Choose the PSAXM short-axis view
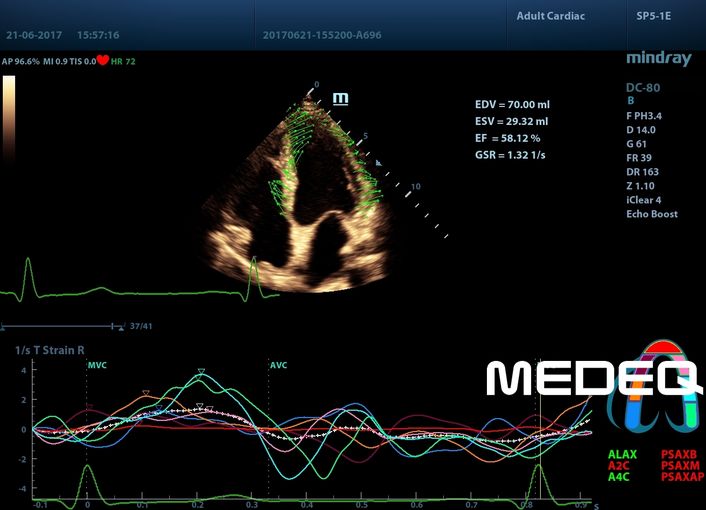 [680, 466]
